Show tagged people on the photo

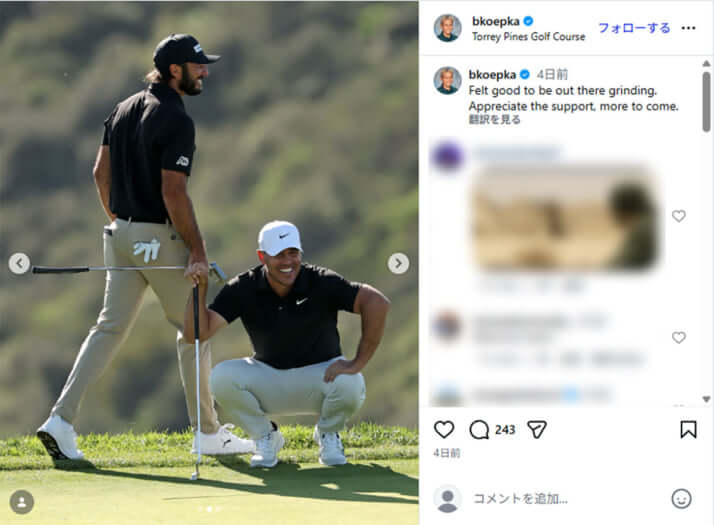click(x=21, y=502)
